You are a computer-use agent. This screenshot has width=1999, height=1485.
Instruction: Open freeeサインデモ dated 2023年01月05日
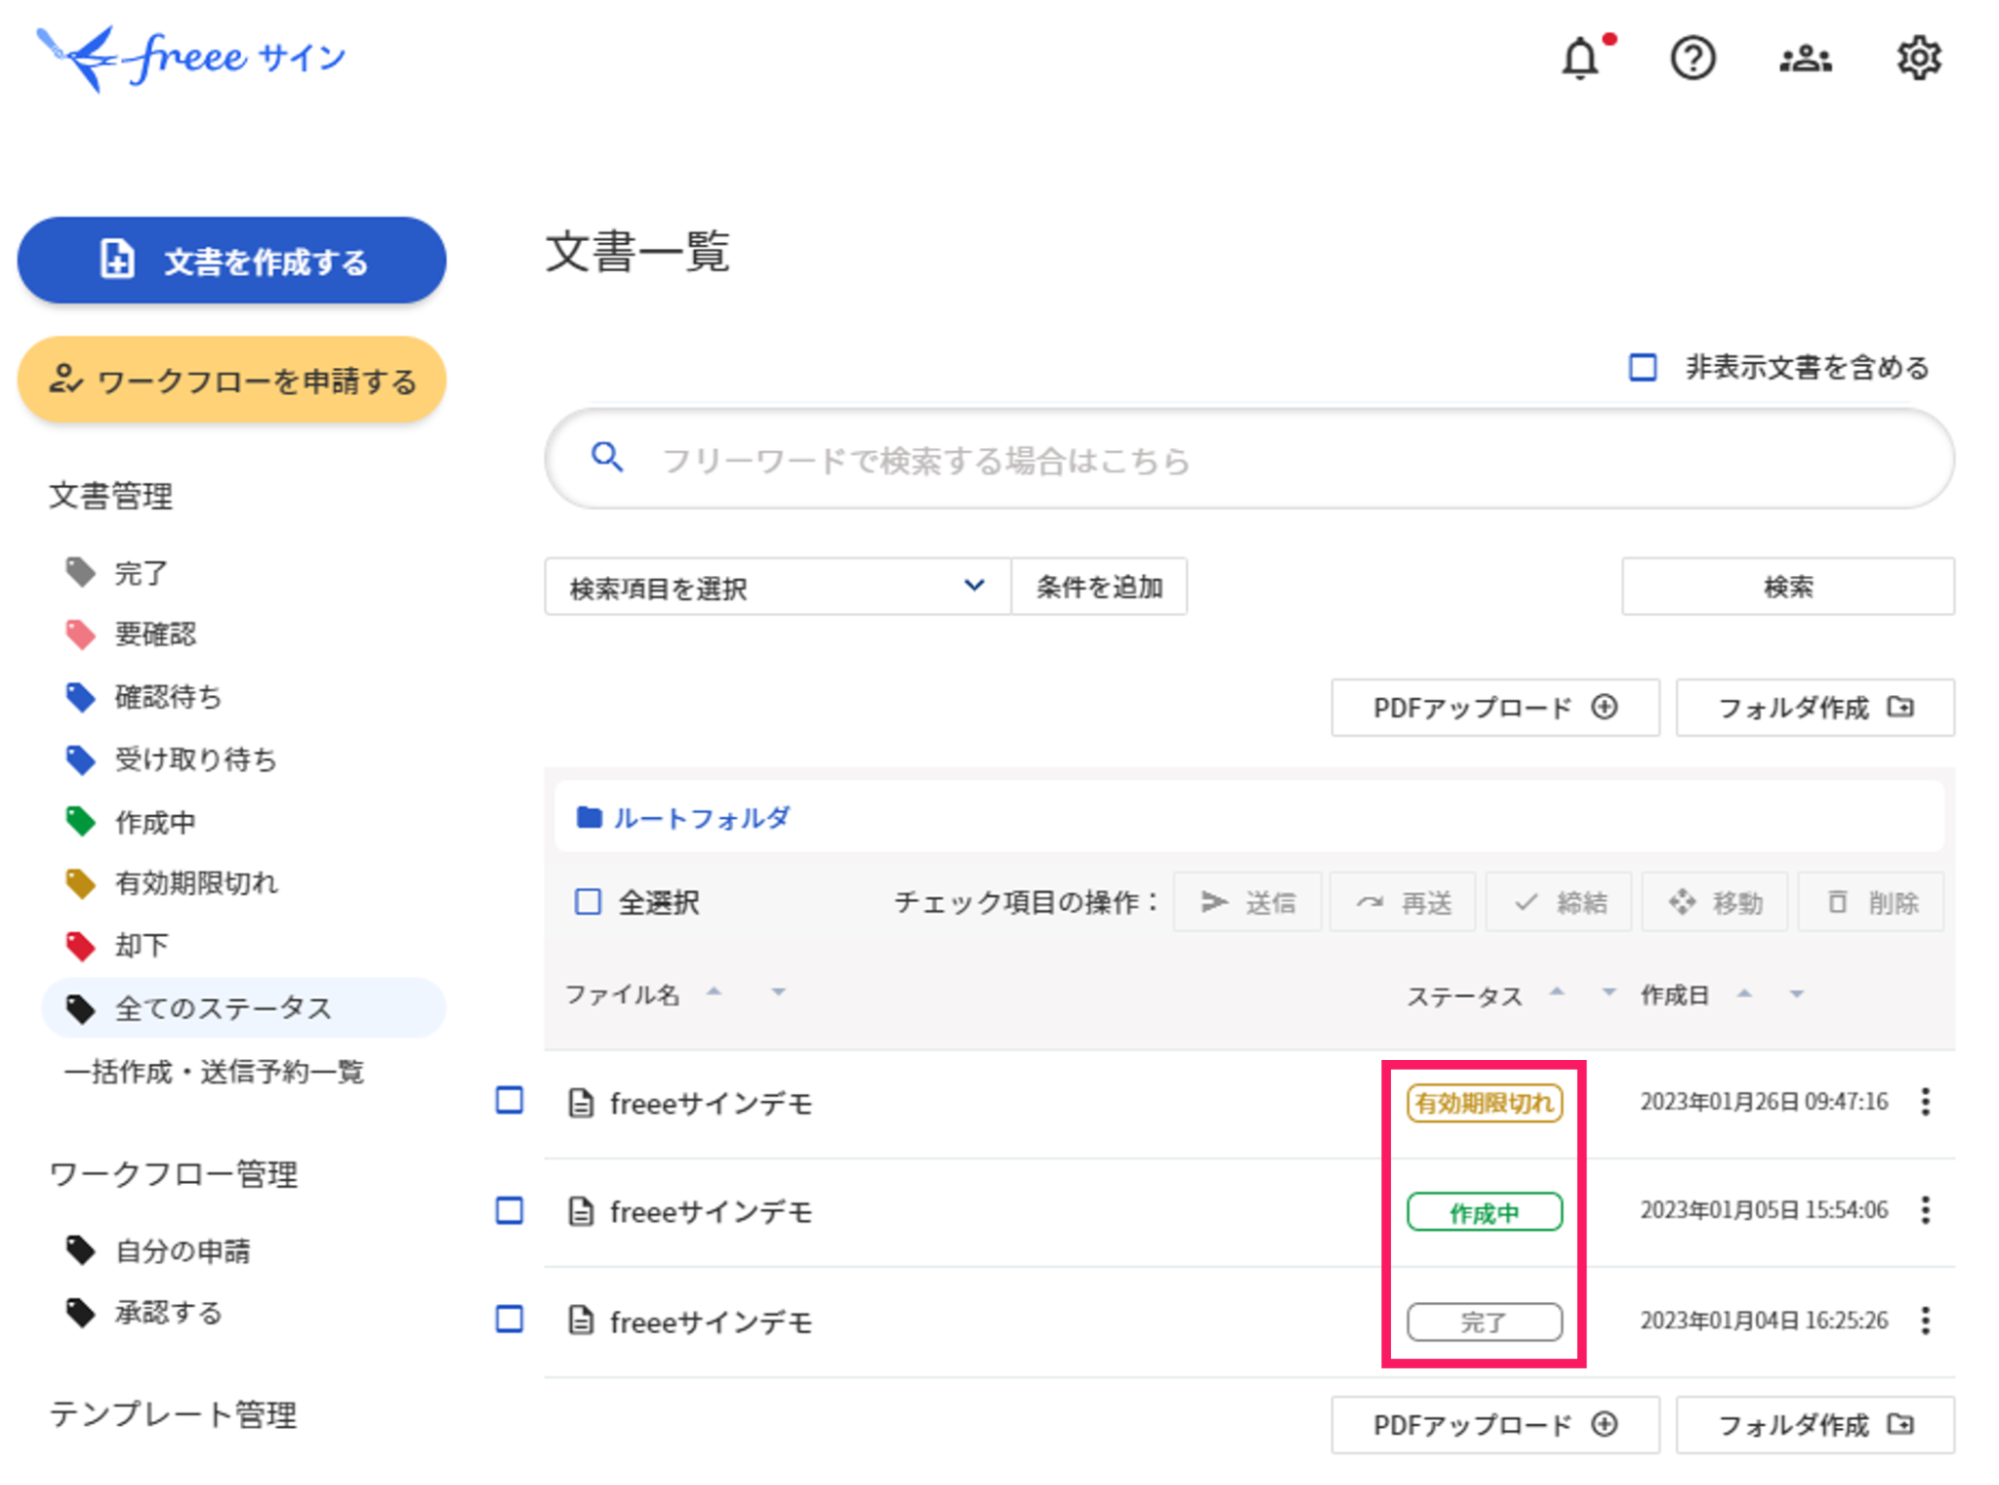[711, 1211]
